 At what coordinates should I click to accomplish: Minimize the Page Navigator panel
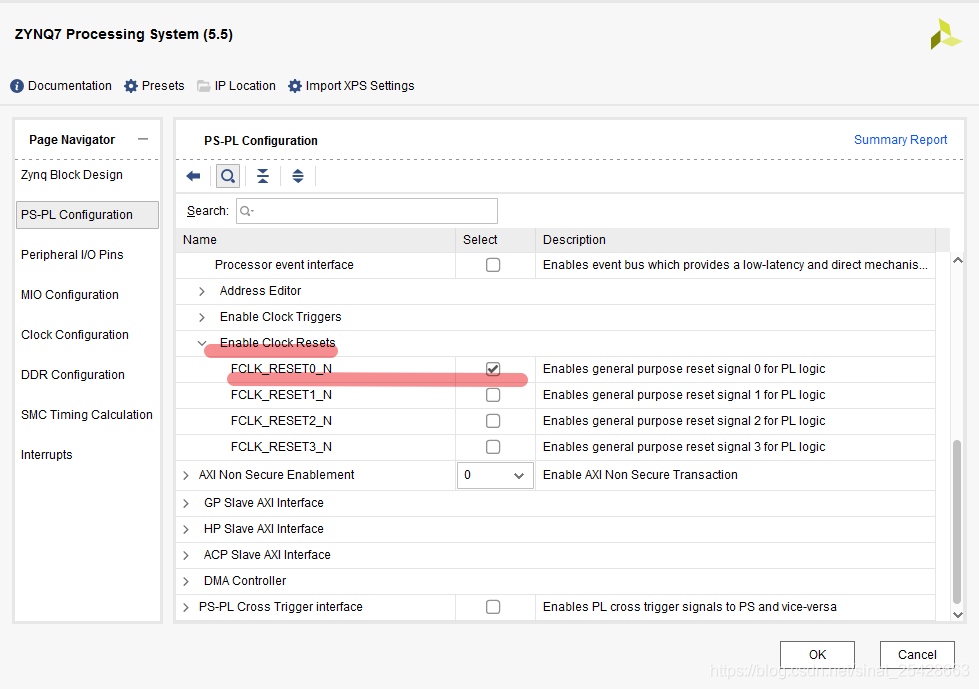(x=143, y=139)
